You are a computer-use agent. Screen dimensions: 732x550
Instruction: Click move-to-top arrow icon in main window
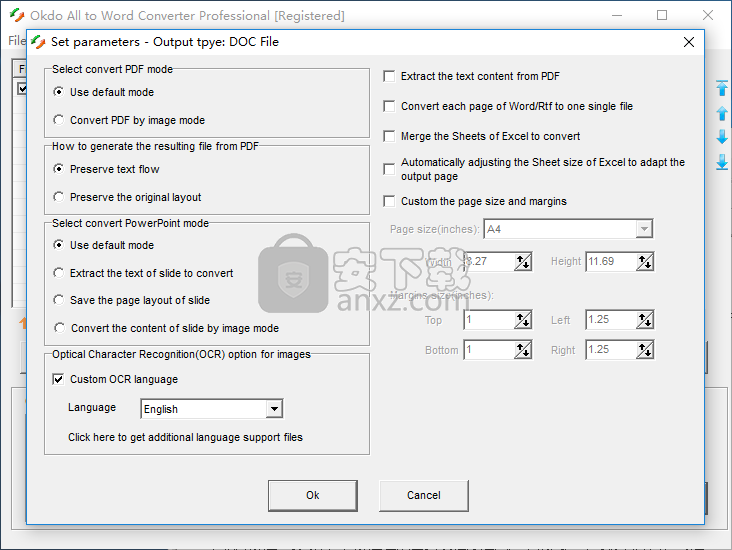point(722,88)
